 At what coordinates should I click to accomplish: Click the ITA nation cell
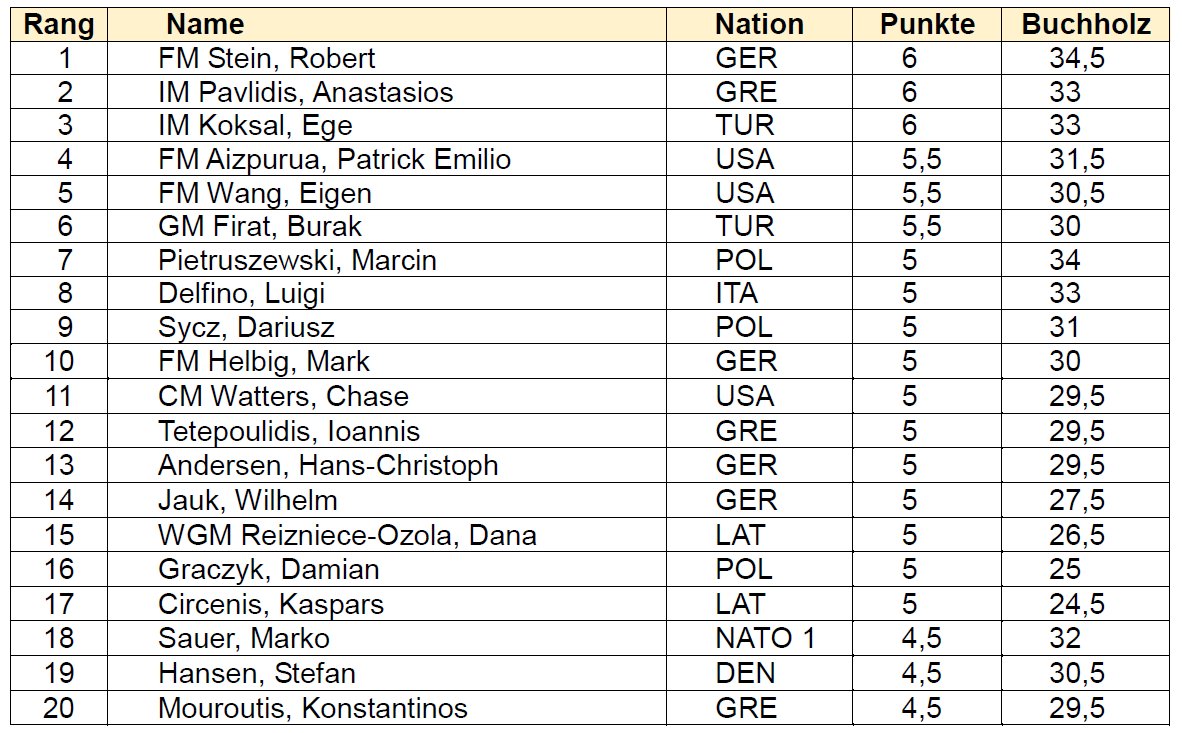(x=737, y=295)
